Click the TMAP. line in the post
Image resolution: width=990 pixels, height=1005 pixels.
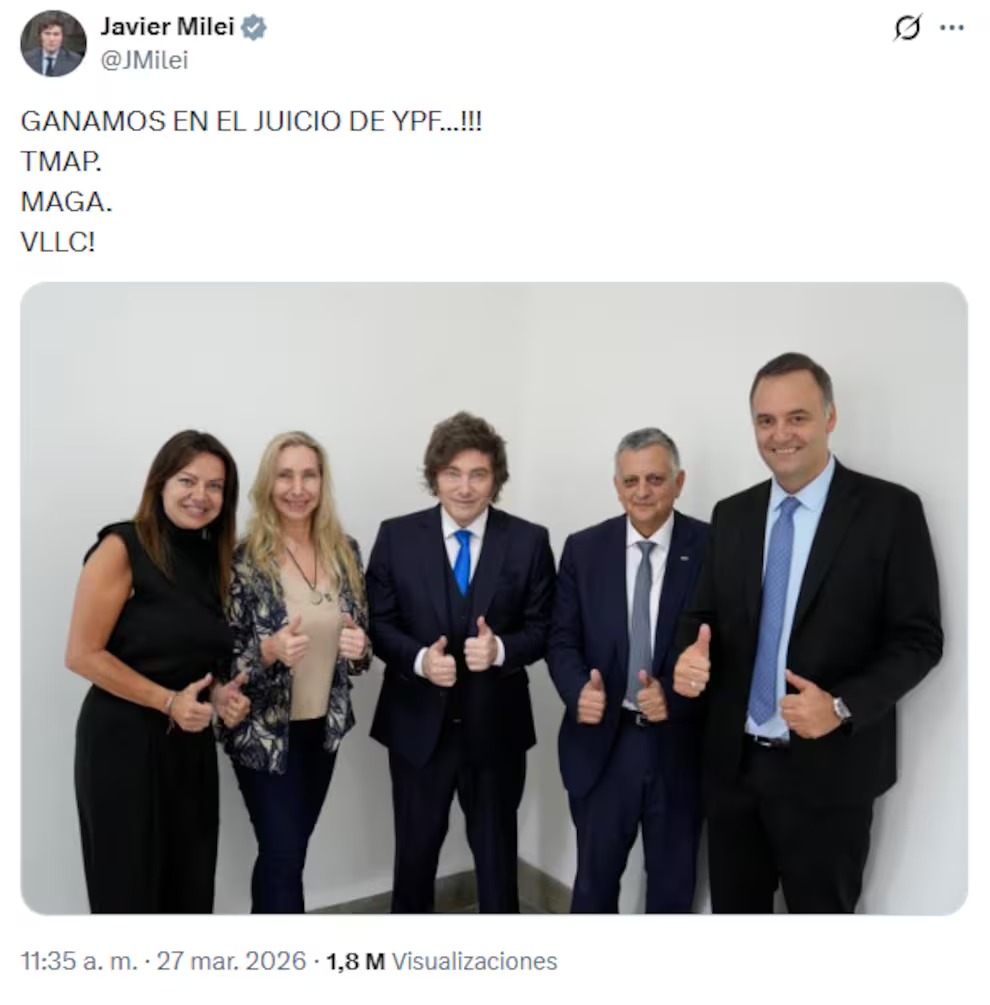click(x=61, y=161)
